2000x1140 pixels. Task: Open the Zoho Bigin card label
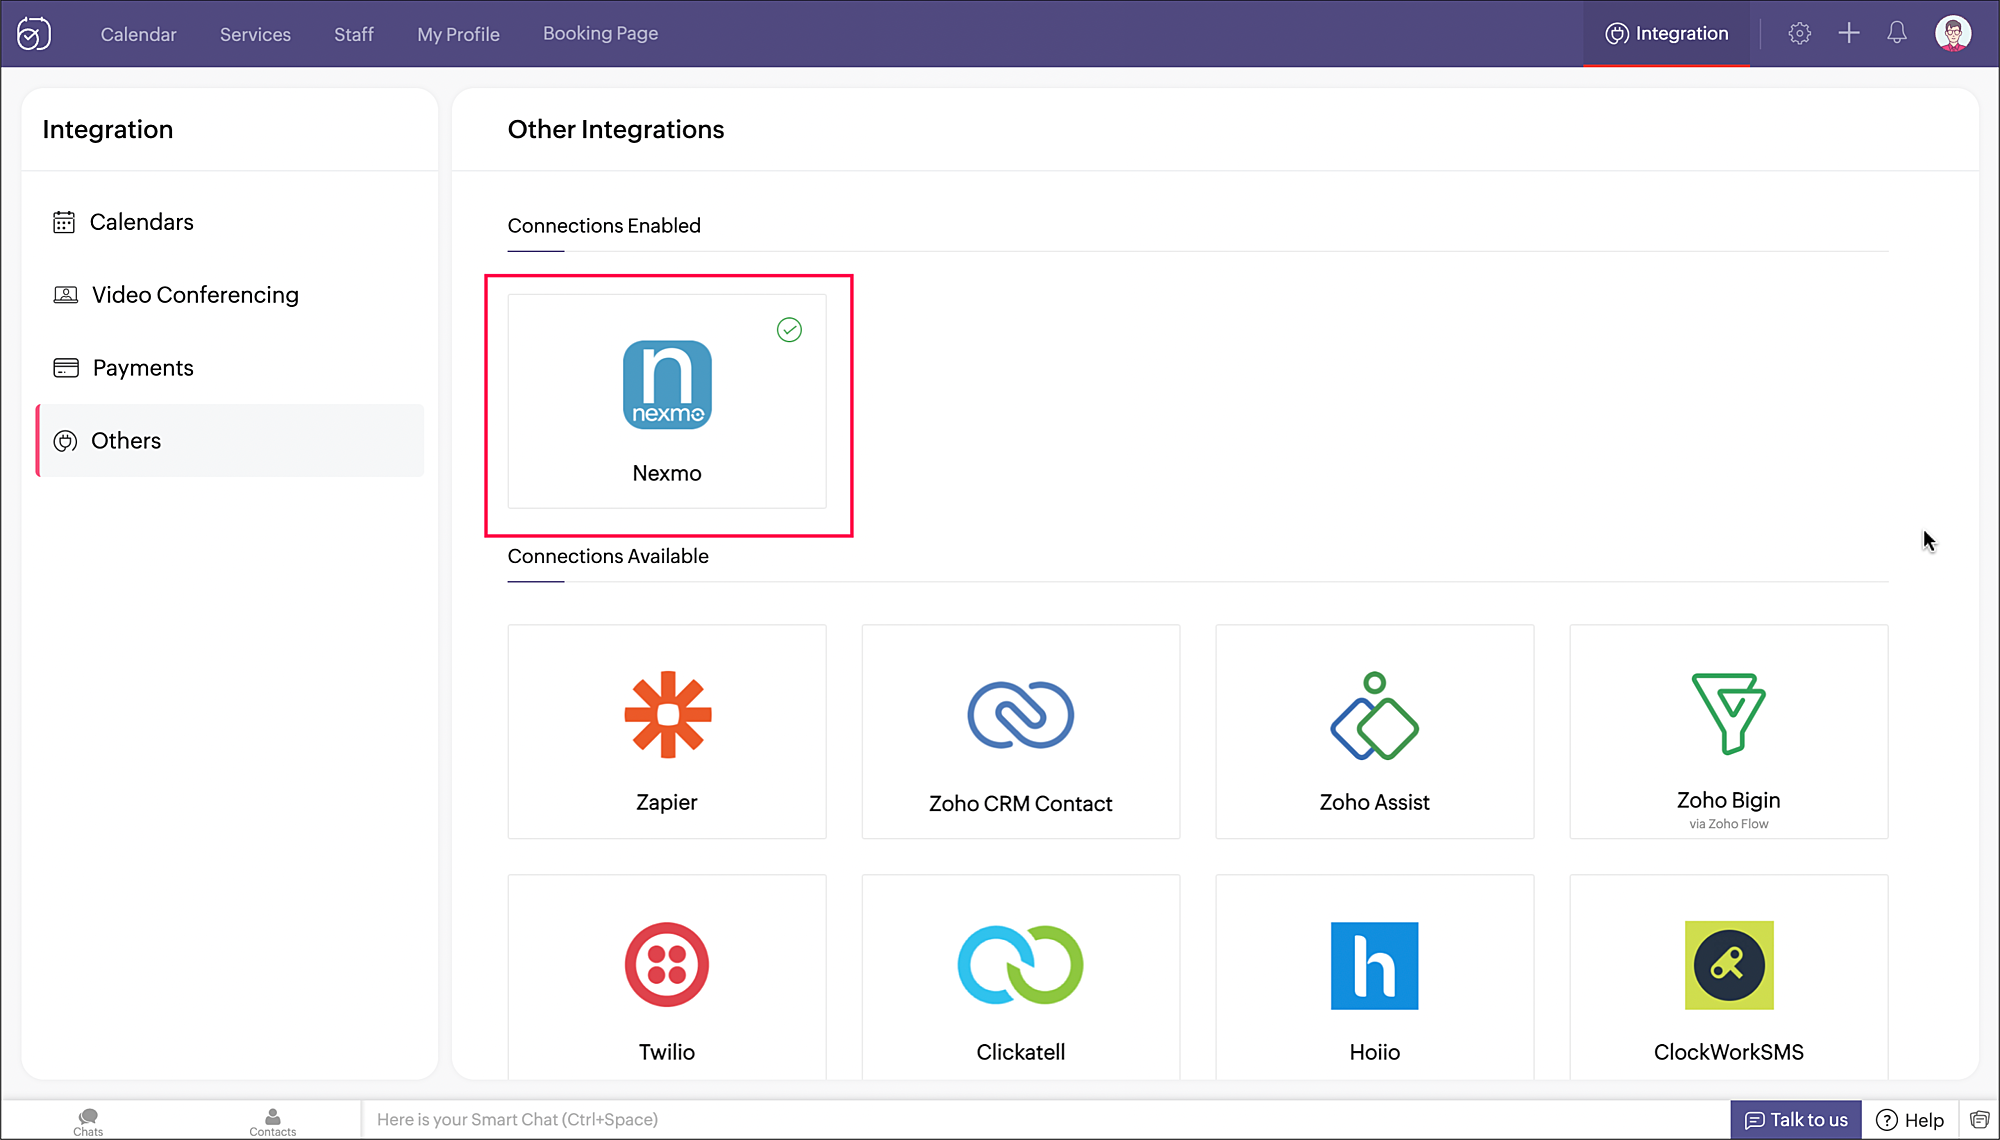coord(1728,800)
